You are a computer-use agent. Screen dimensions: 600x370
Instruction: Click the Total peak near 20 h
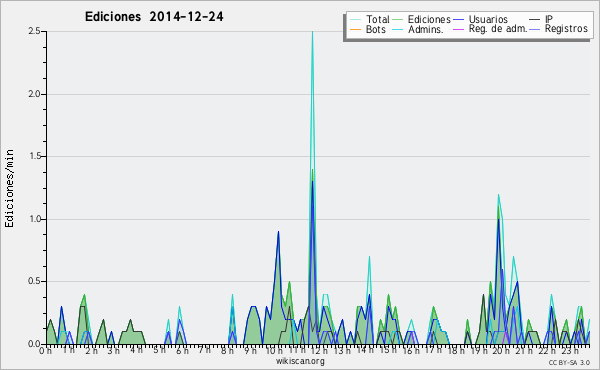tap(498, 195)
